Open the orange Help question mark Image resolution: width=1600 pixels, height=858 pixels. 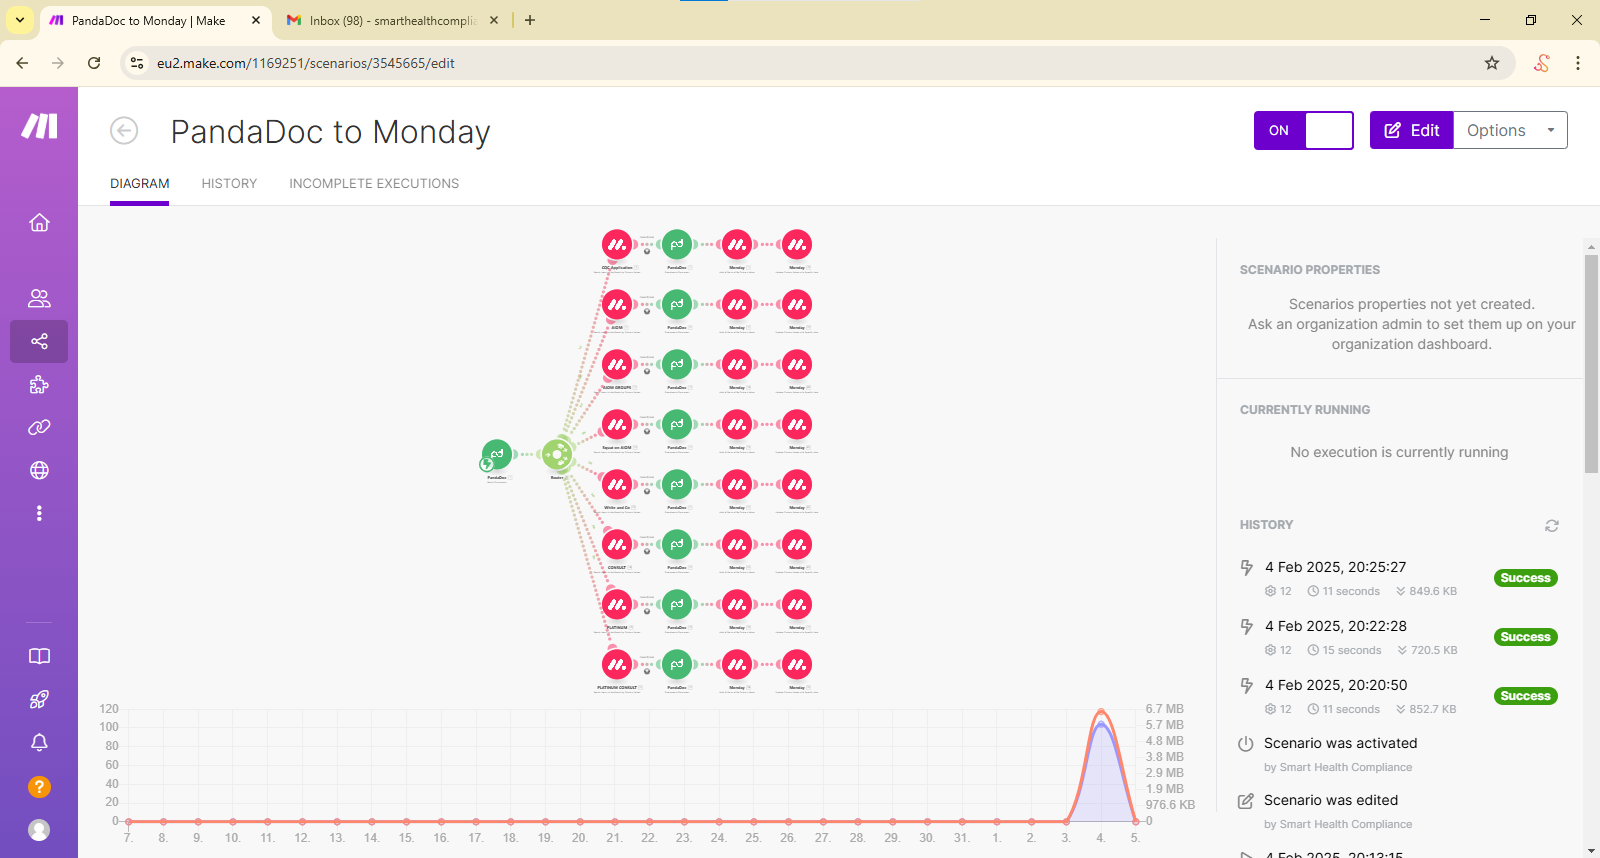[x=39, y=787]
